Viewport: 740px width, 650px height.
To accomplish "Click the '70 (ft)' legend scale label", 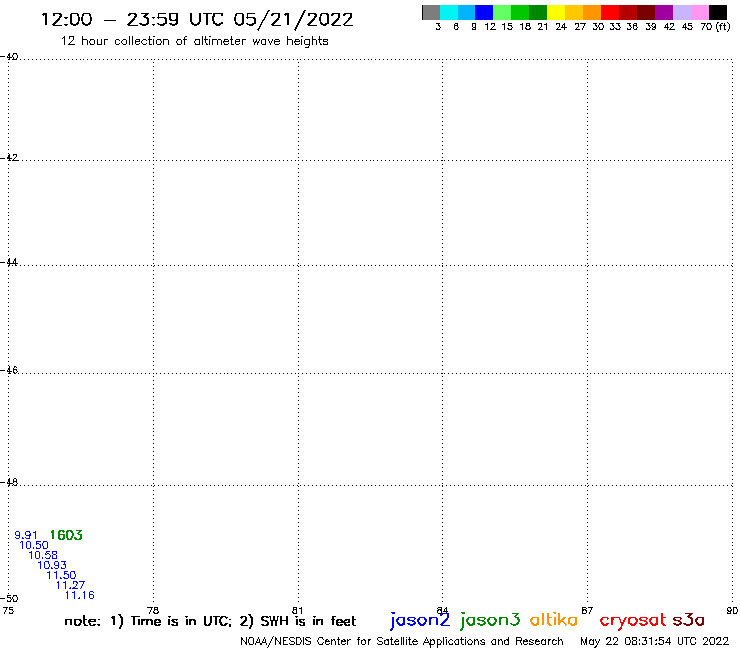I will [715, 26].
